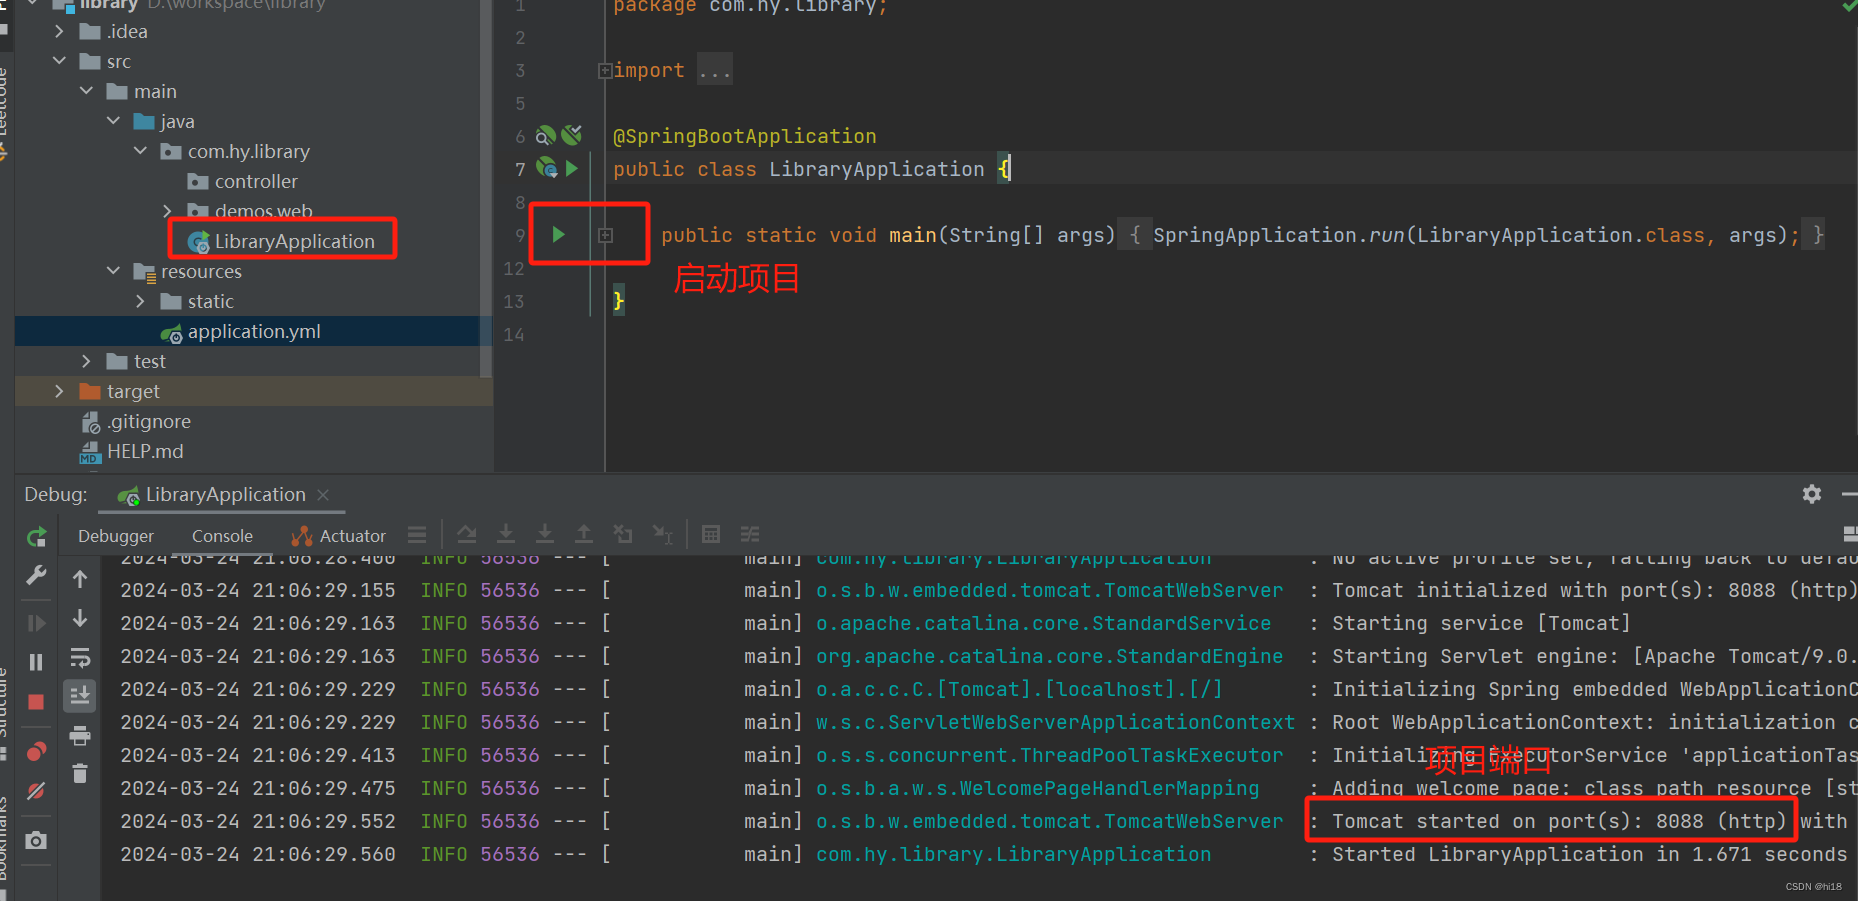
Task: Resume the program in debugger
Action: coord(37,623)
